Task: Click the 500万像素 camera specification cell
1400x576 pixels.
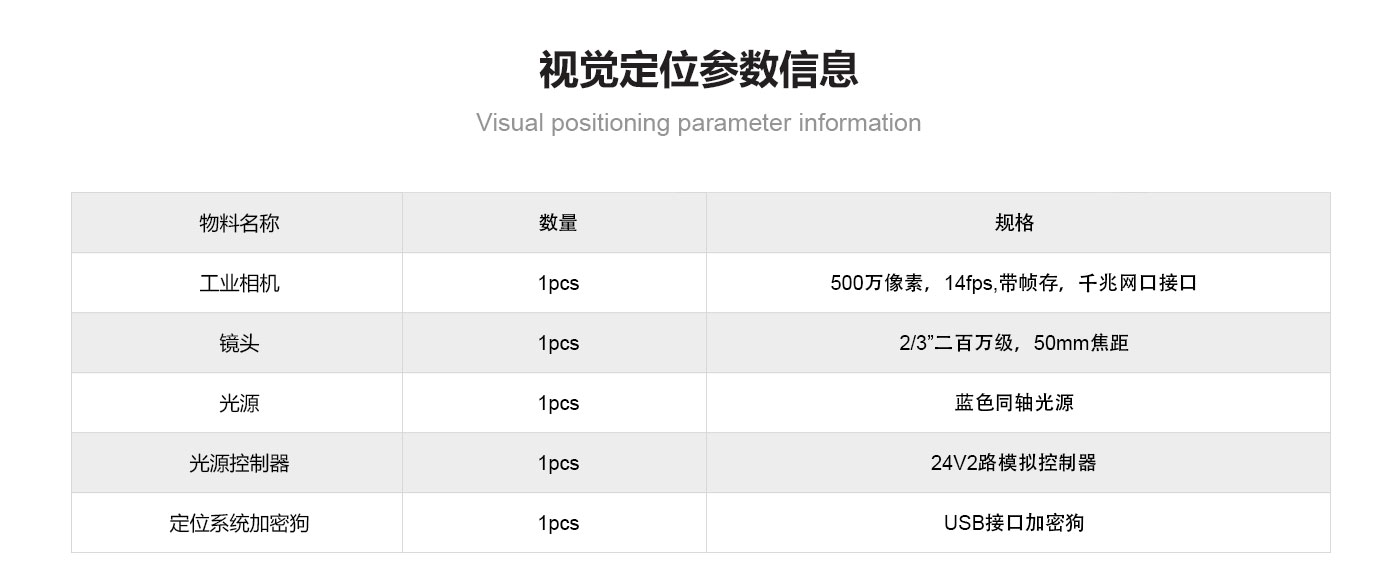Action: pos(1014,283)
